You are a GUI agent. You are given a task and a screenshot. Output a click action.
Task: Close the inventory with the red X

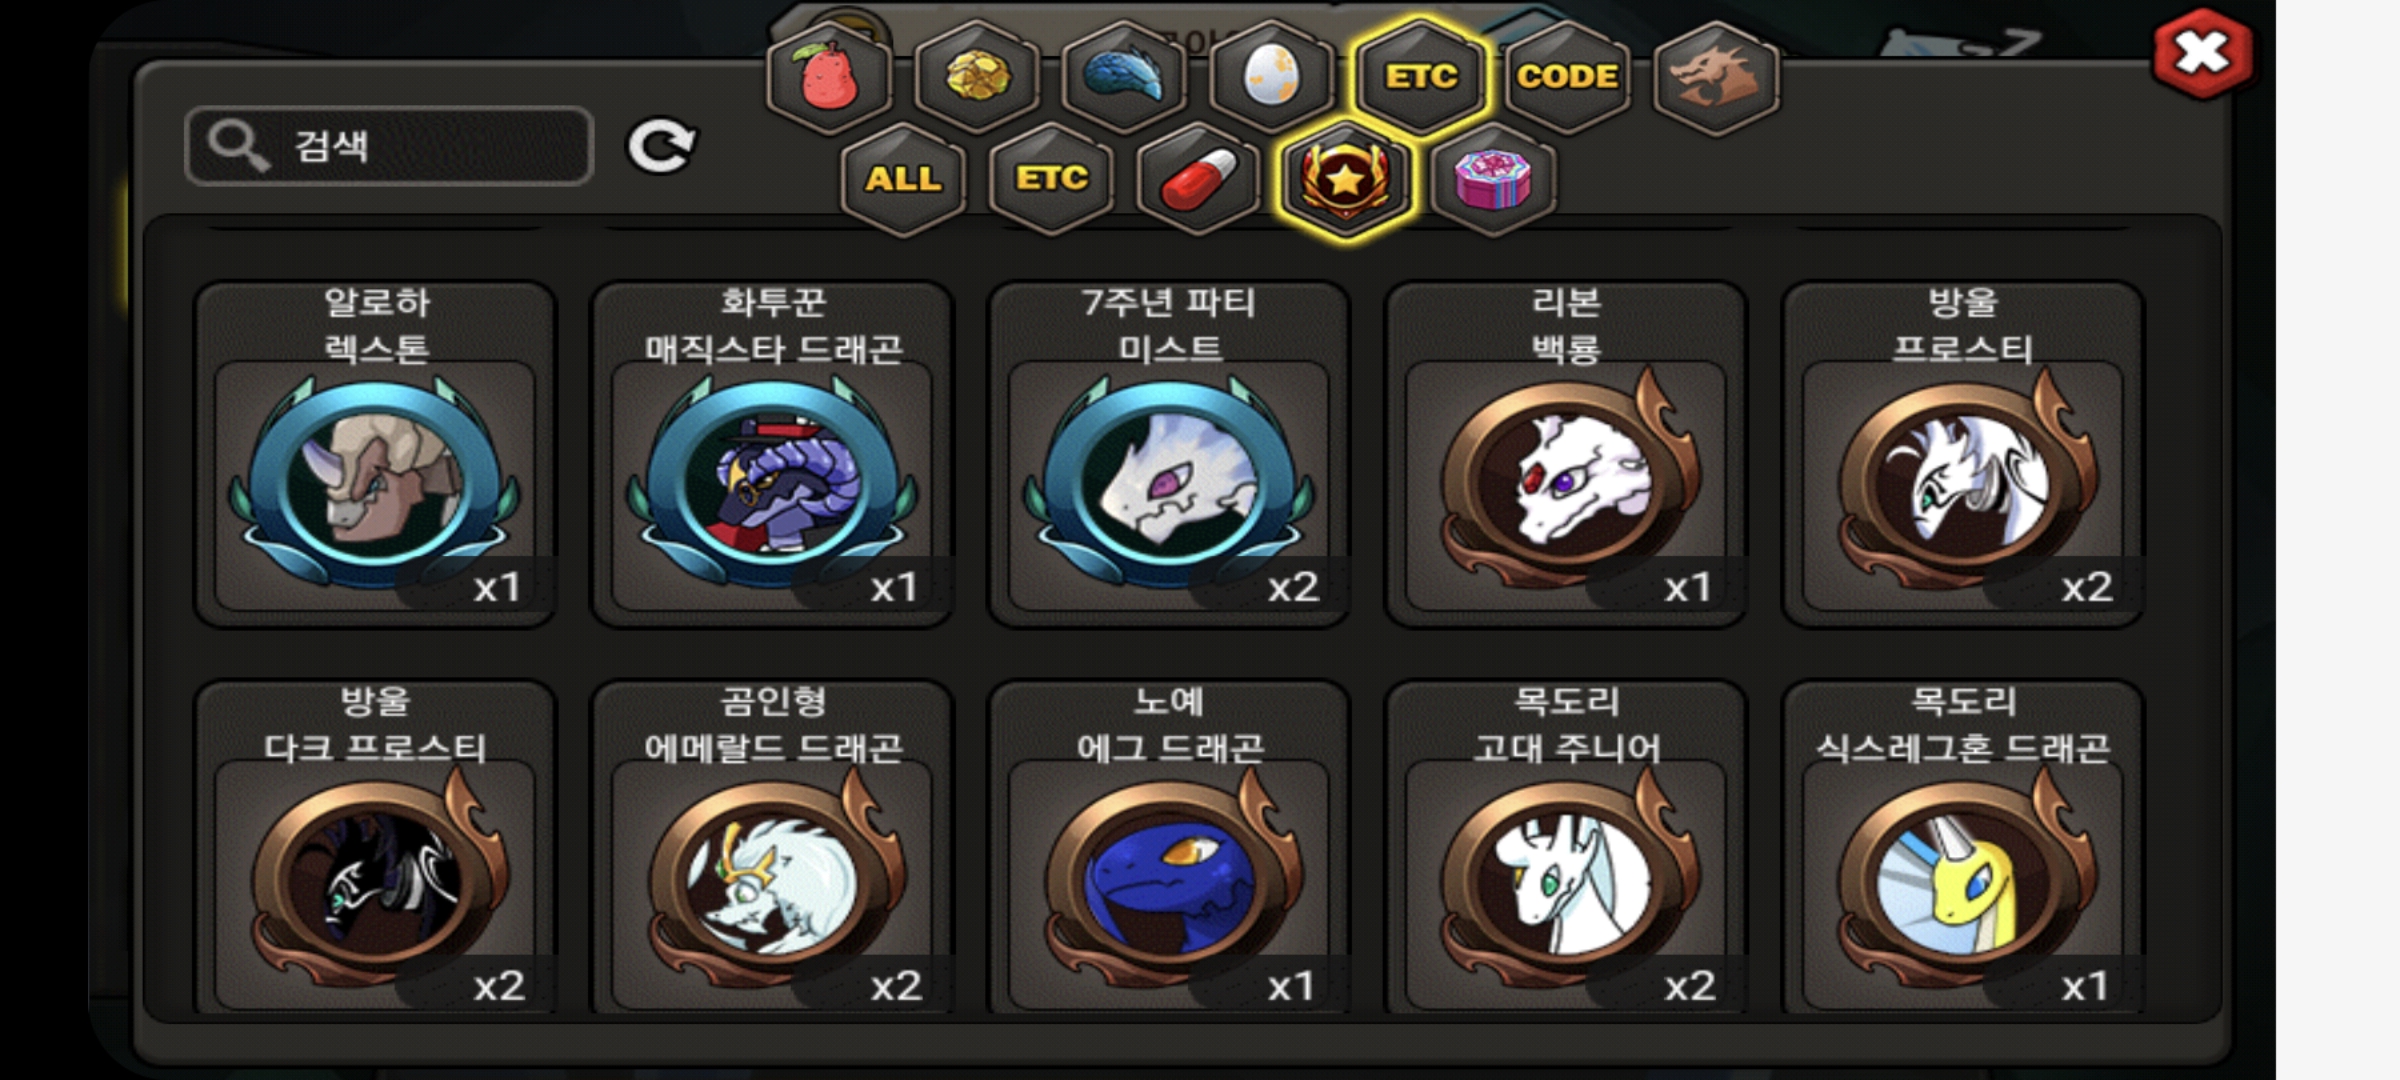tap(2202, 54)
